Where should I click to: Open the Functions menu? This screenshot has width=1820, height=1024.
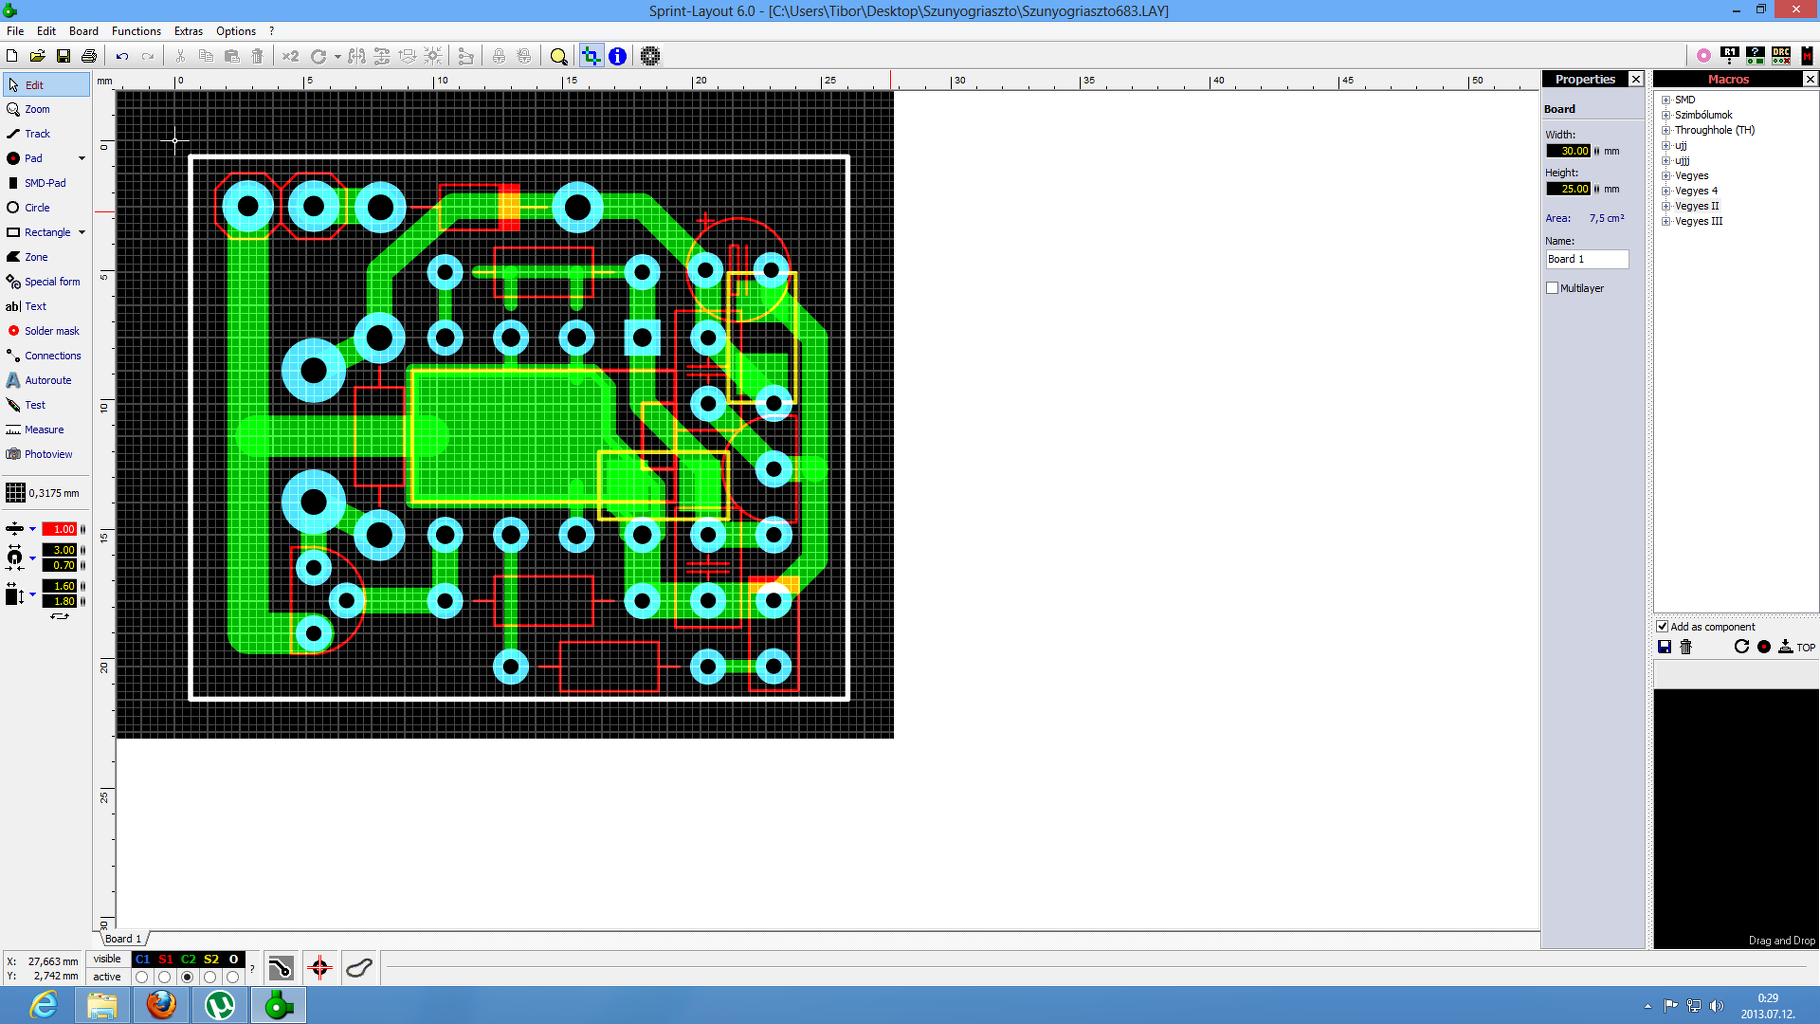click(x=136, y=31)
